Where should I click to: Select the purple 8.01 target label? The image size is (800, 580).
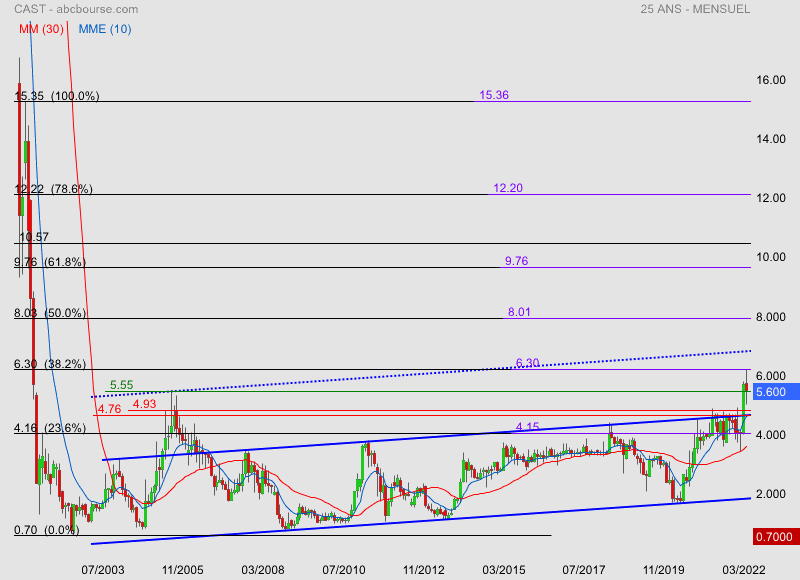pyautogui.click(x=519, y=313)
